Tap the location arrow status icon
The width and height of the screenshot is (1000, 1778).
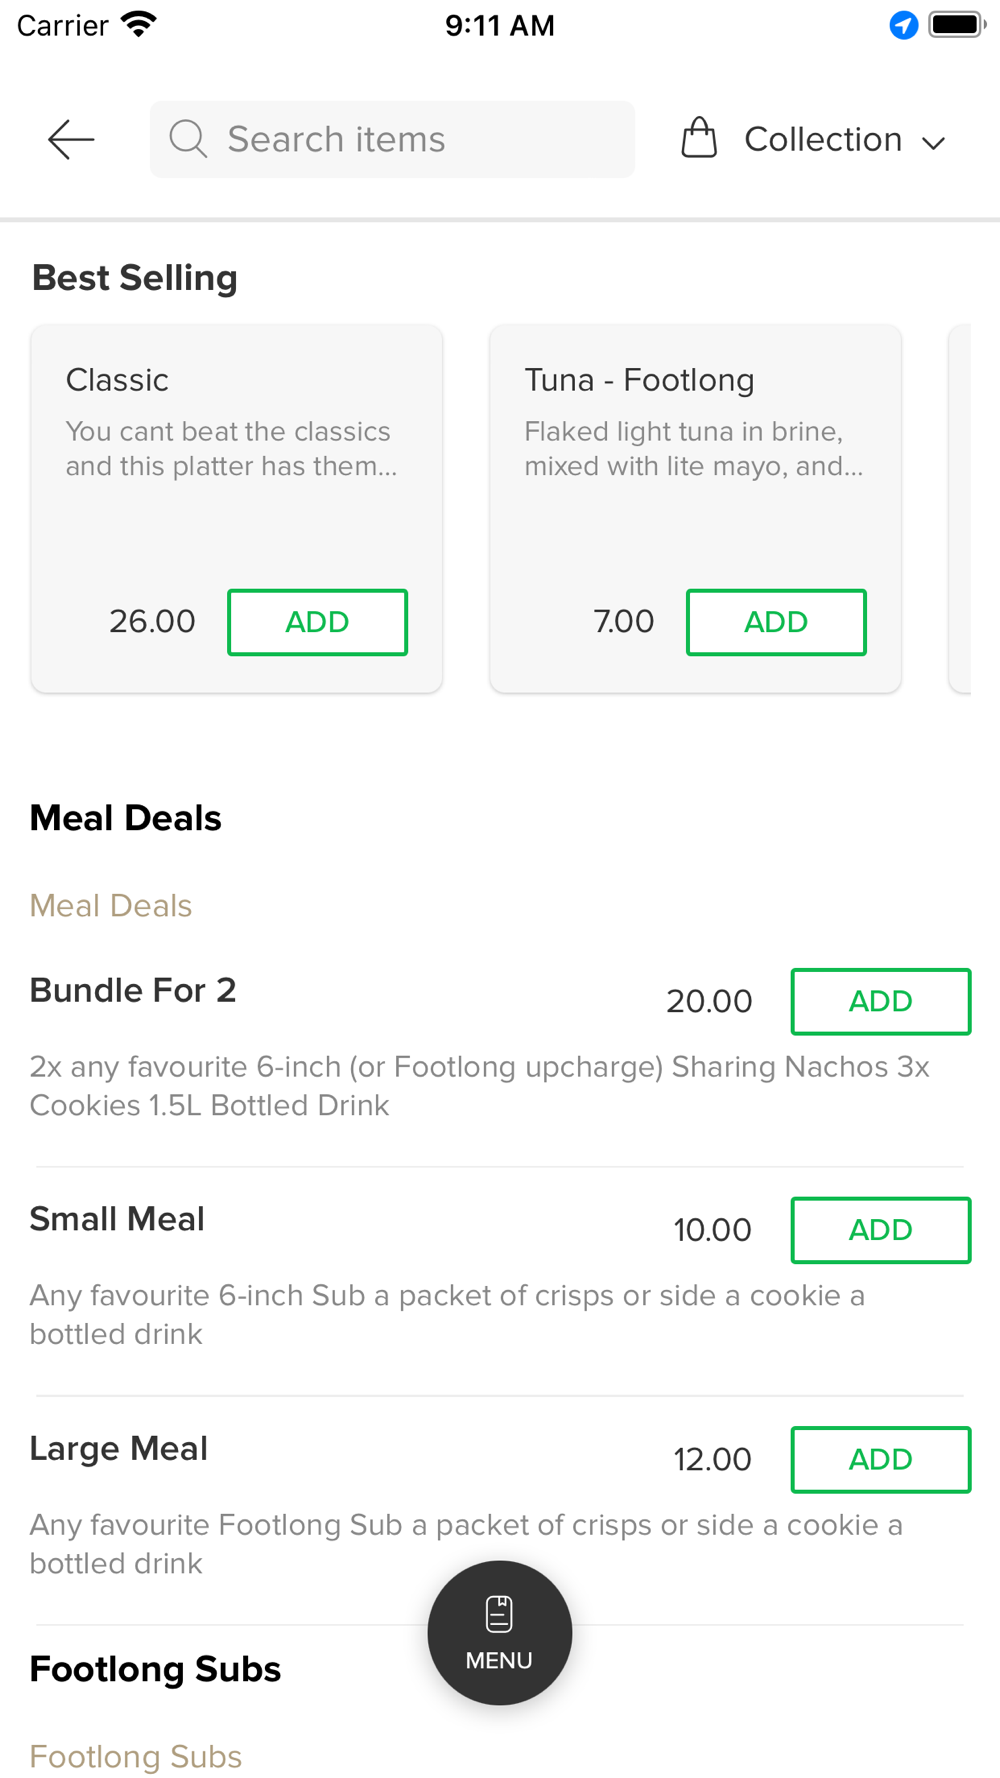coord(904,25)
